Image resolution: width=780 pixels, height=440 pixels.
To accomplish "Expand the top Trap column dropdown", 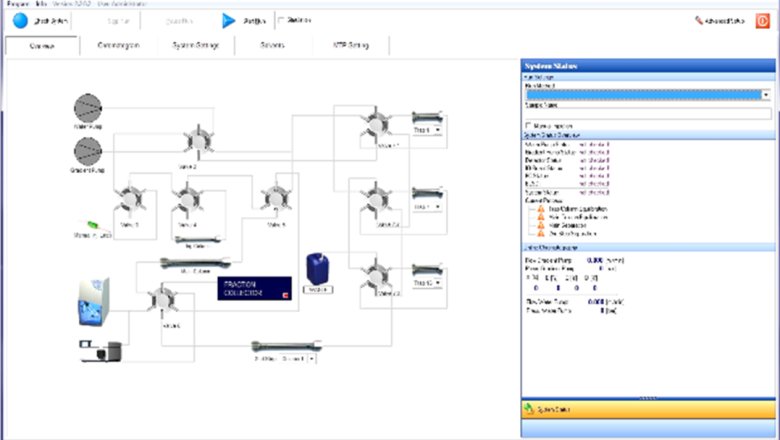I will pos(437,130).
